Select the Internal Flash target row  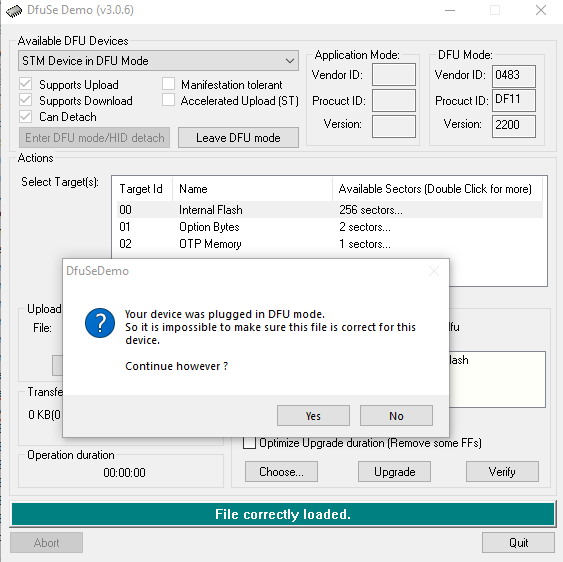click(330, 210)
